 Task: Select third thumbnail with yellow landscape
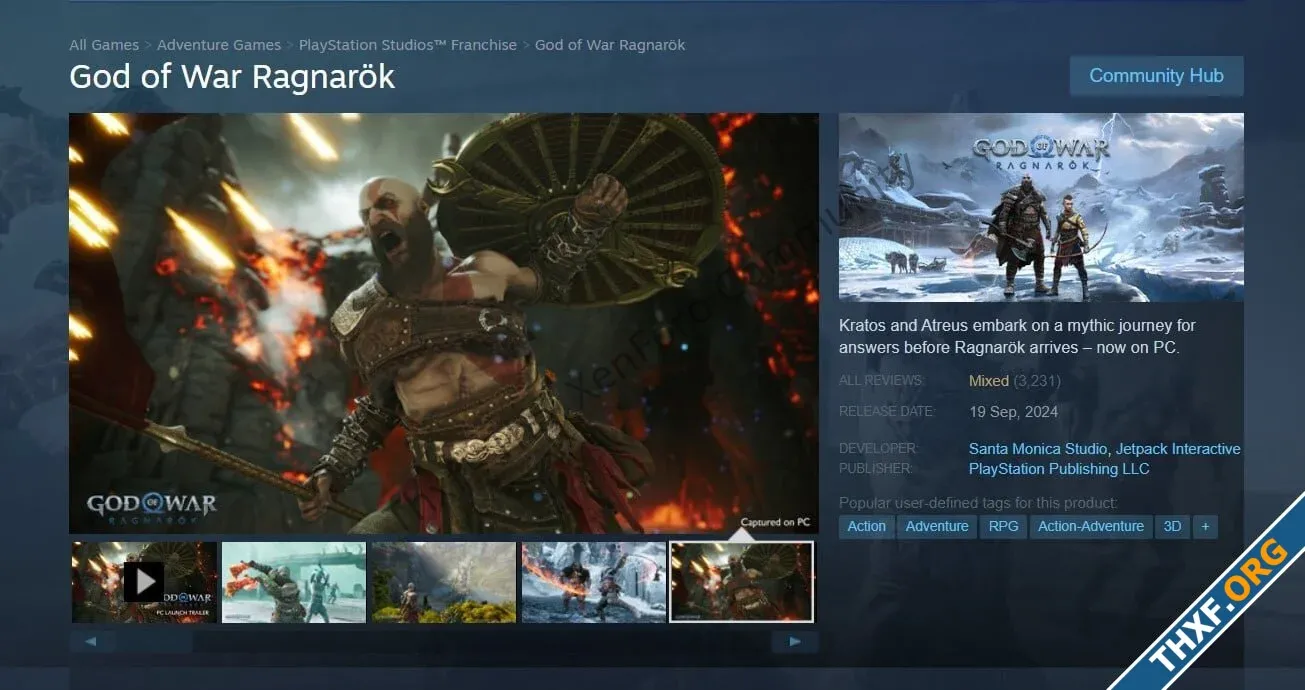[x=444, y=582]
